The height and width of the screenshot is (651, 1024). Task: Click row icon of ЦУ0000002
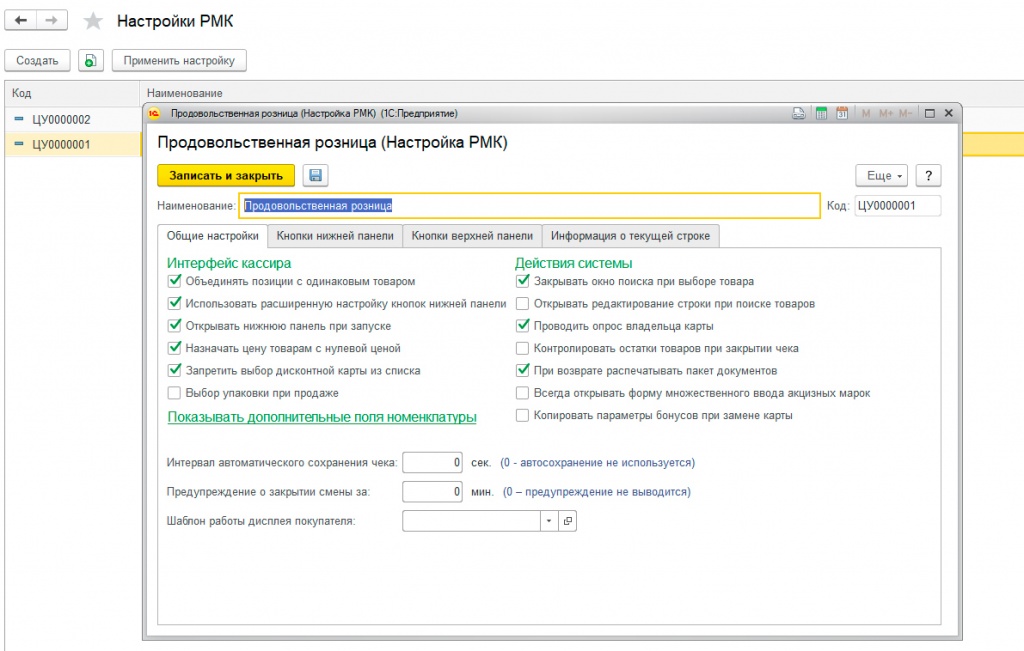click(x=19, y=119)
